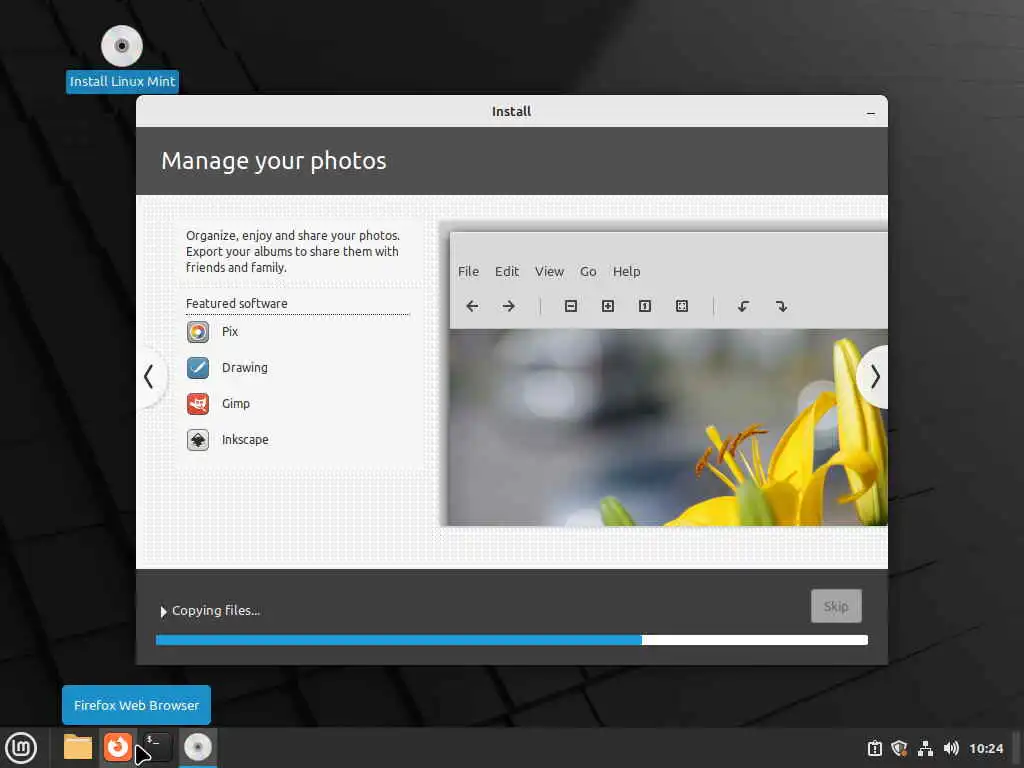Click the update manager shield tray icon
The width and height of the screenshot is (1024, 768).
coord(899,748)
